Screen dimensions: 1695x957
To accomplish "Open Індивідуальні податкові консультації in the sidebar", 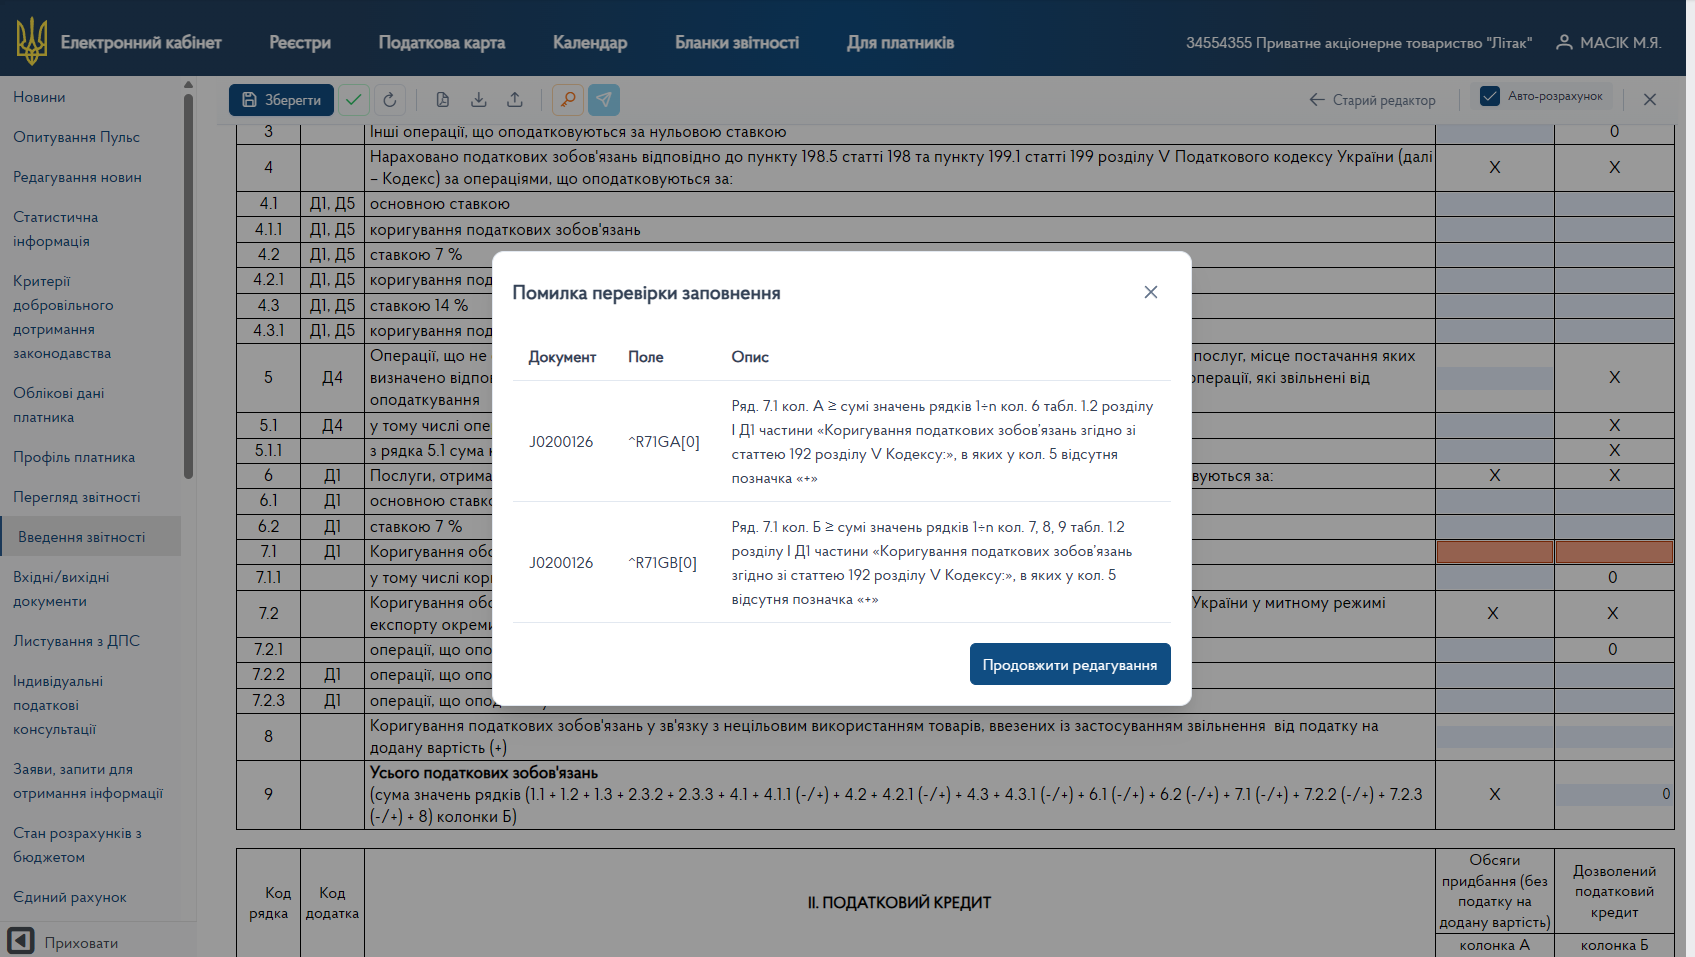I will coord(58,705).
